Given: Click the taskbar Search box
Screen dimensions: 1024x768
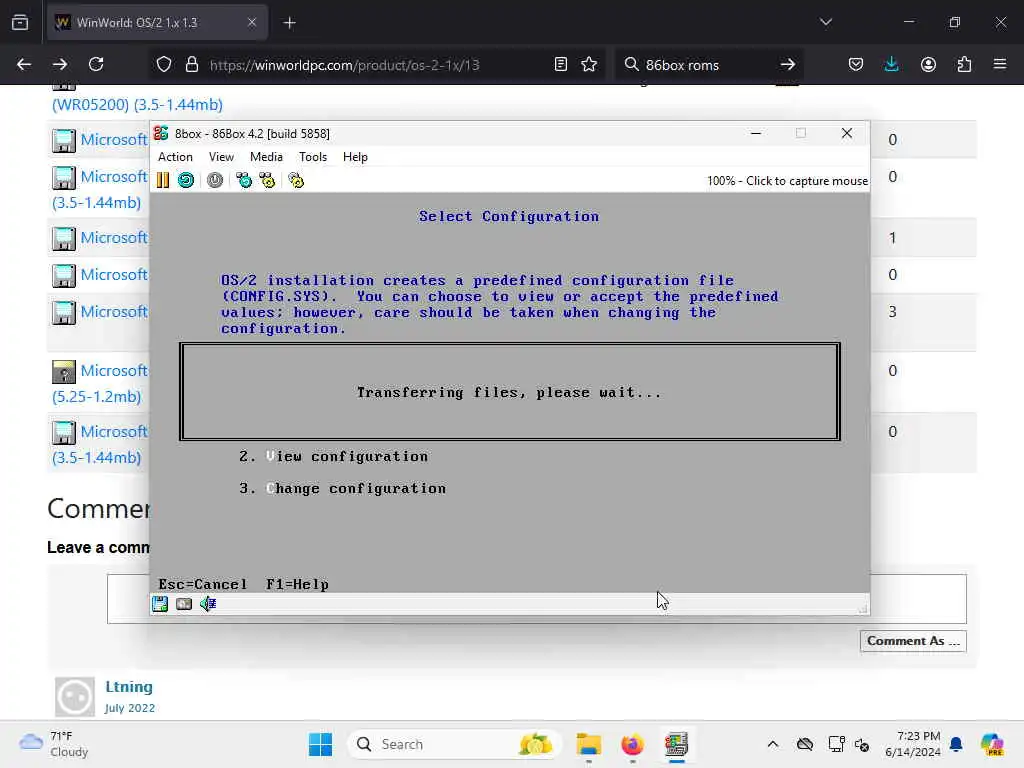Looking at the screenshot, I should 455,744.
